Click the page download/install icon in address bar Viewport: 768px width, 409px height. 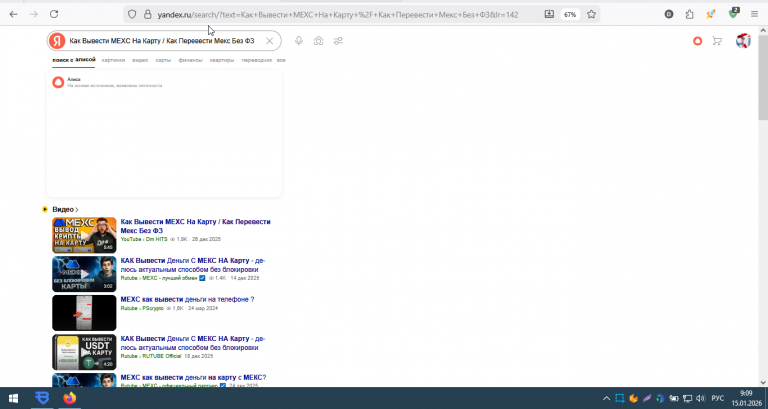(x=549, y=14)
